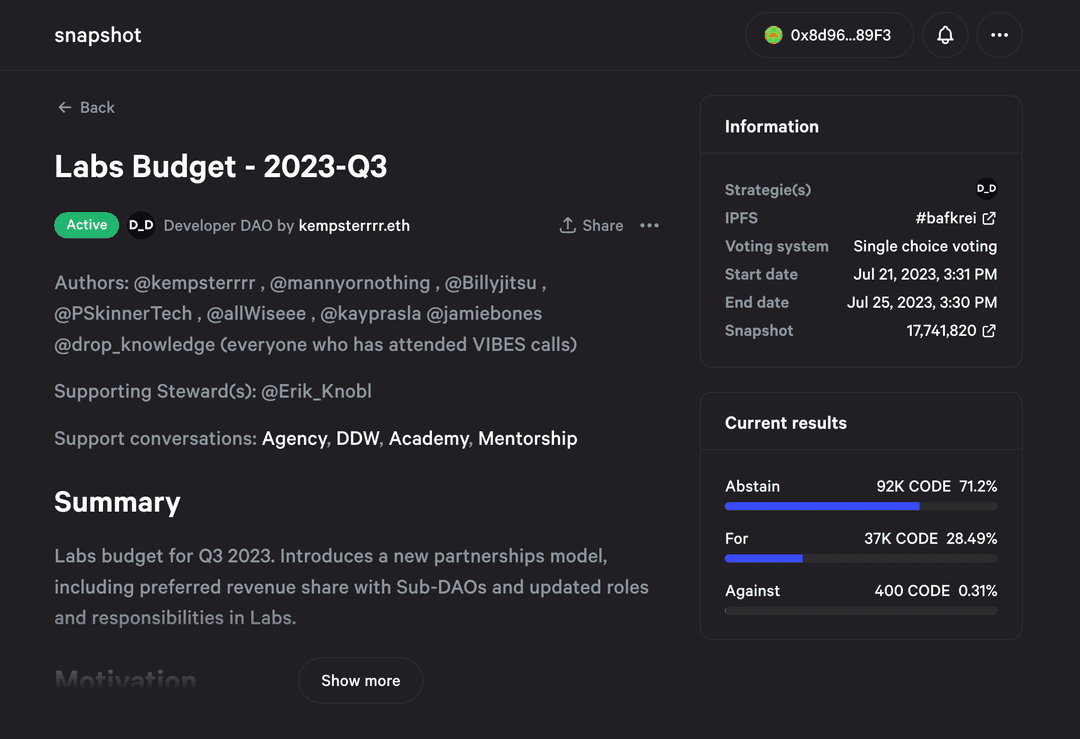Click the Current results heading
The height and width of the screenshot is (739, 1080).
click(x=786, y=423)
